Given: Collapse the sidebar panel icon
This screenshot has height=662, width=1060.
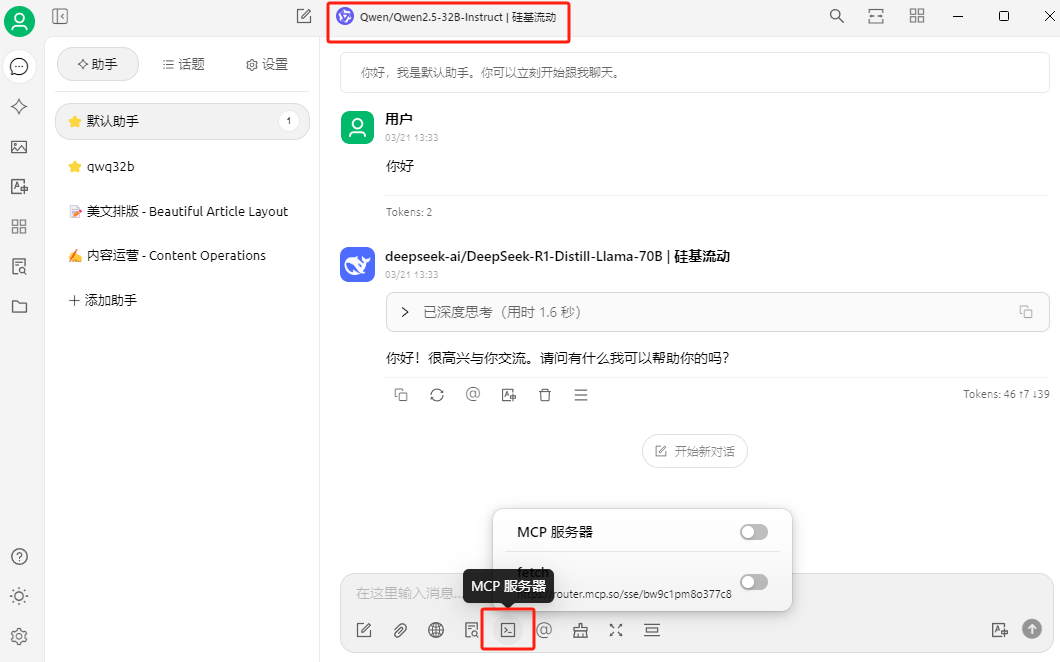Looking at the screenshot, I should tap(60, 16).
